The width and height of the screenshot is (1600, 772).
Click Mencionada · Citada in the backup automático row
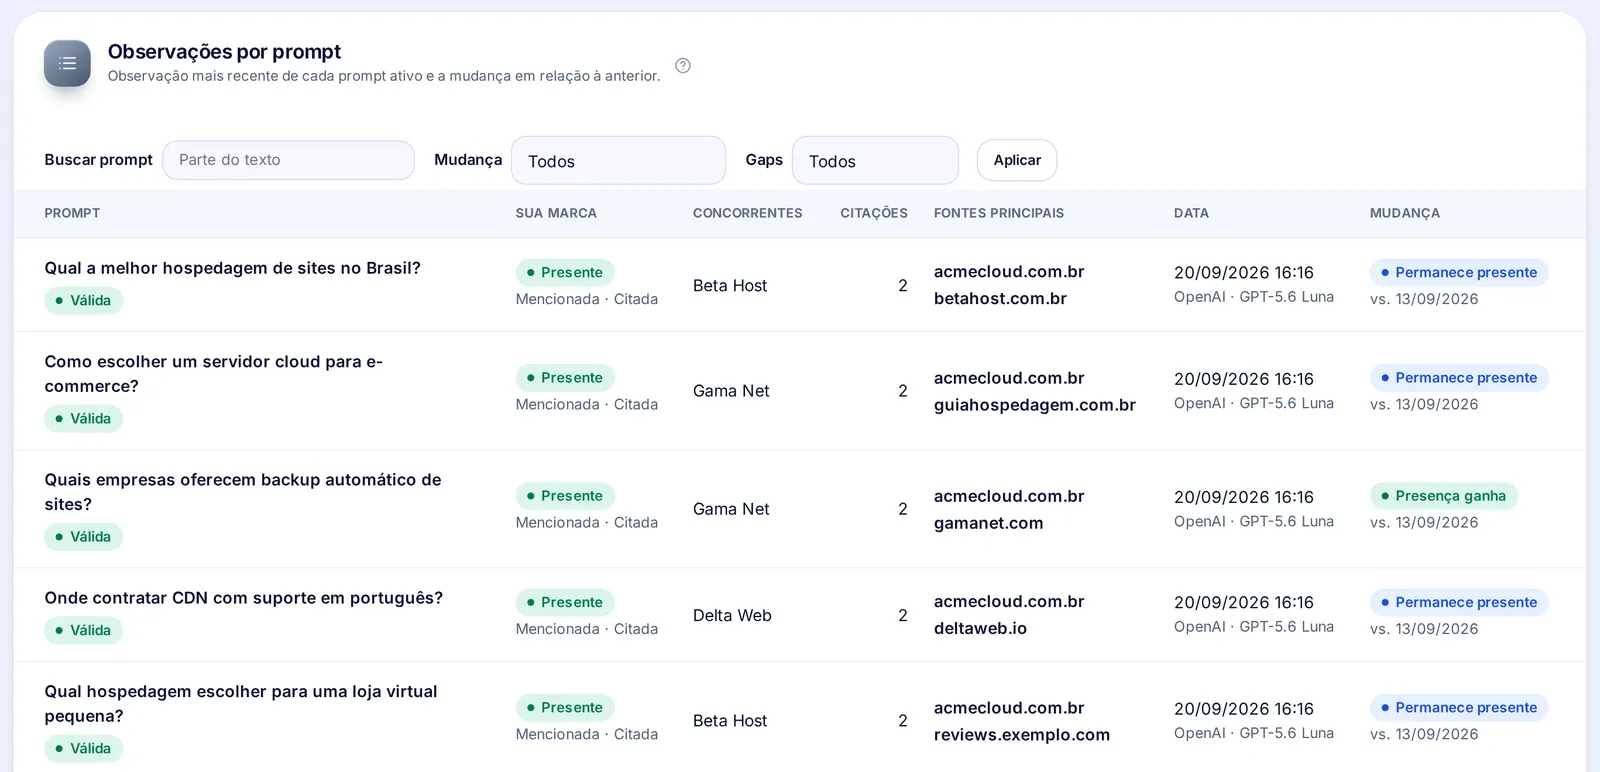[587, 523]
